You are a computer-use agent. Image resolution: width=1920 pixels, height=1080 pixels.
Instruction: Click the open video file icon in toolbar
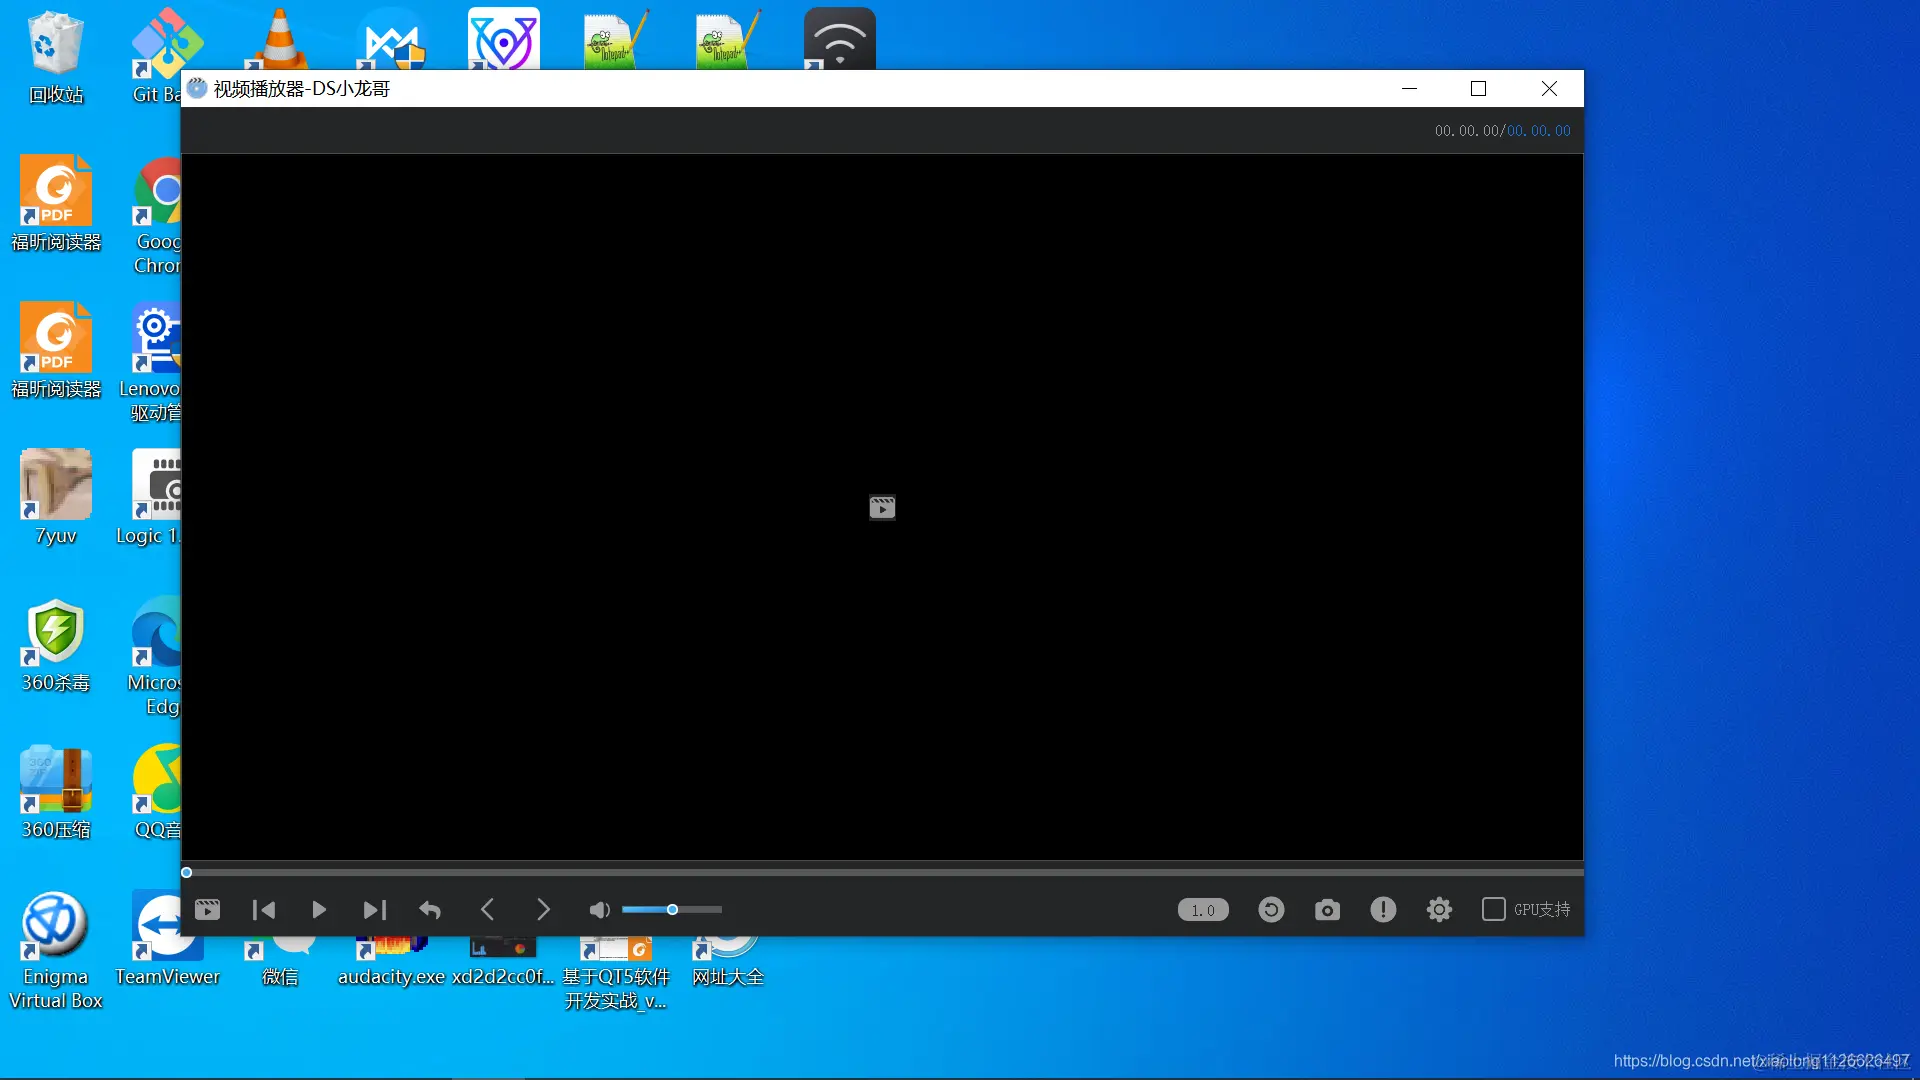207,909
